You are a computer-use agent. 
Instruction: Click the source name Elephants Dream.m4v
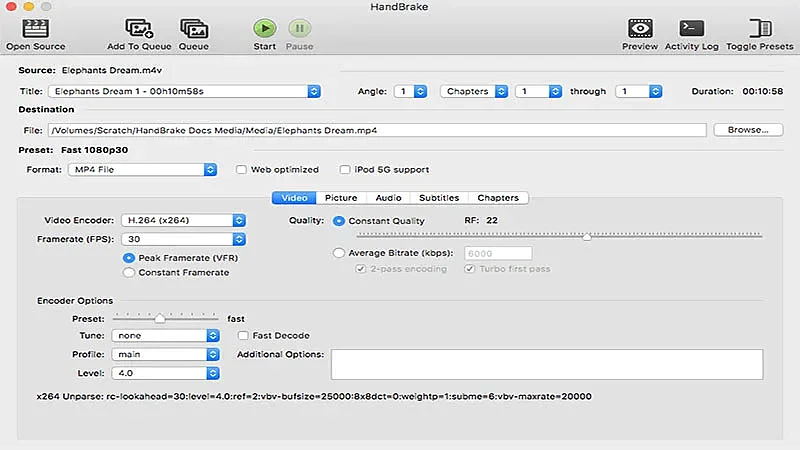(x=112, y=70)
